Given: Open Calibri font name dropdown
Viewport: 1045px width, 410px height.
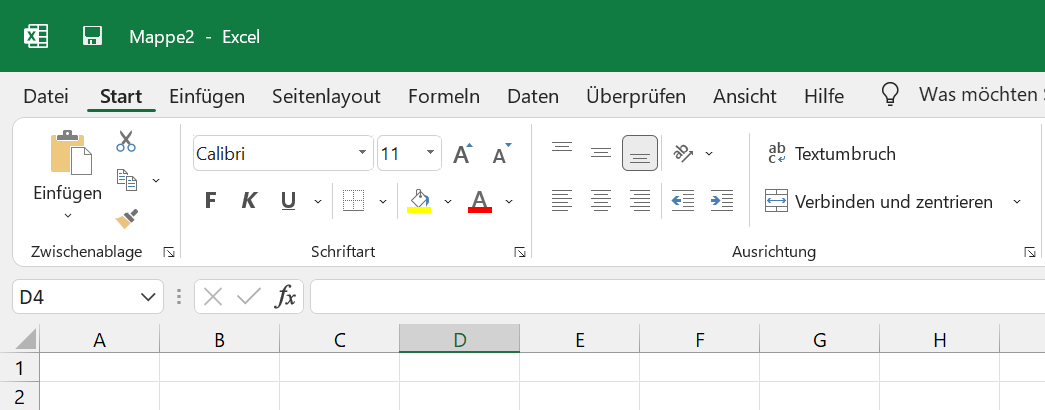Looking at the screenshot, I should point(363,153).
